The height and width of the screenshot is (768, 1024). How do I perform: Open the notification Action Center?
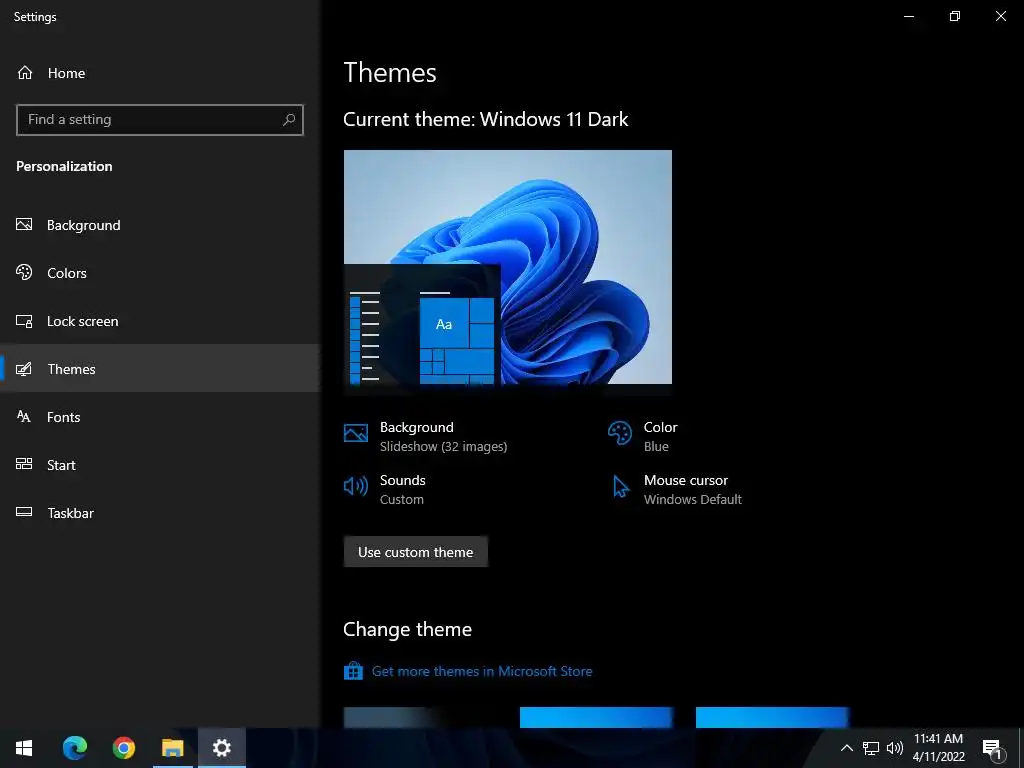[992, 748]
